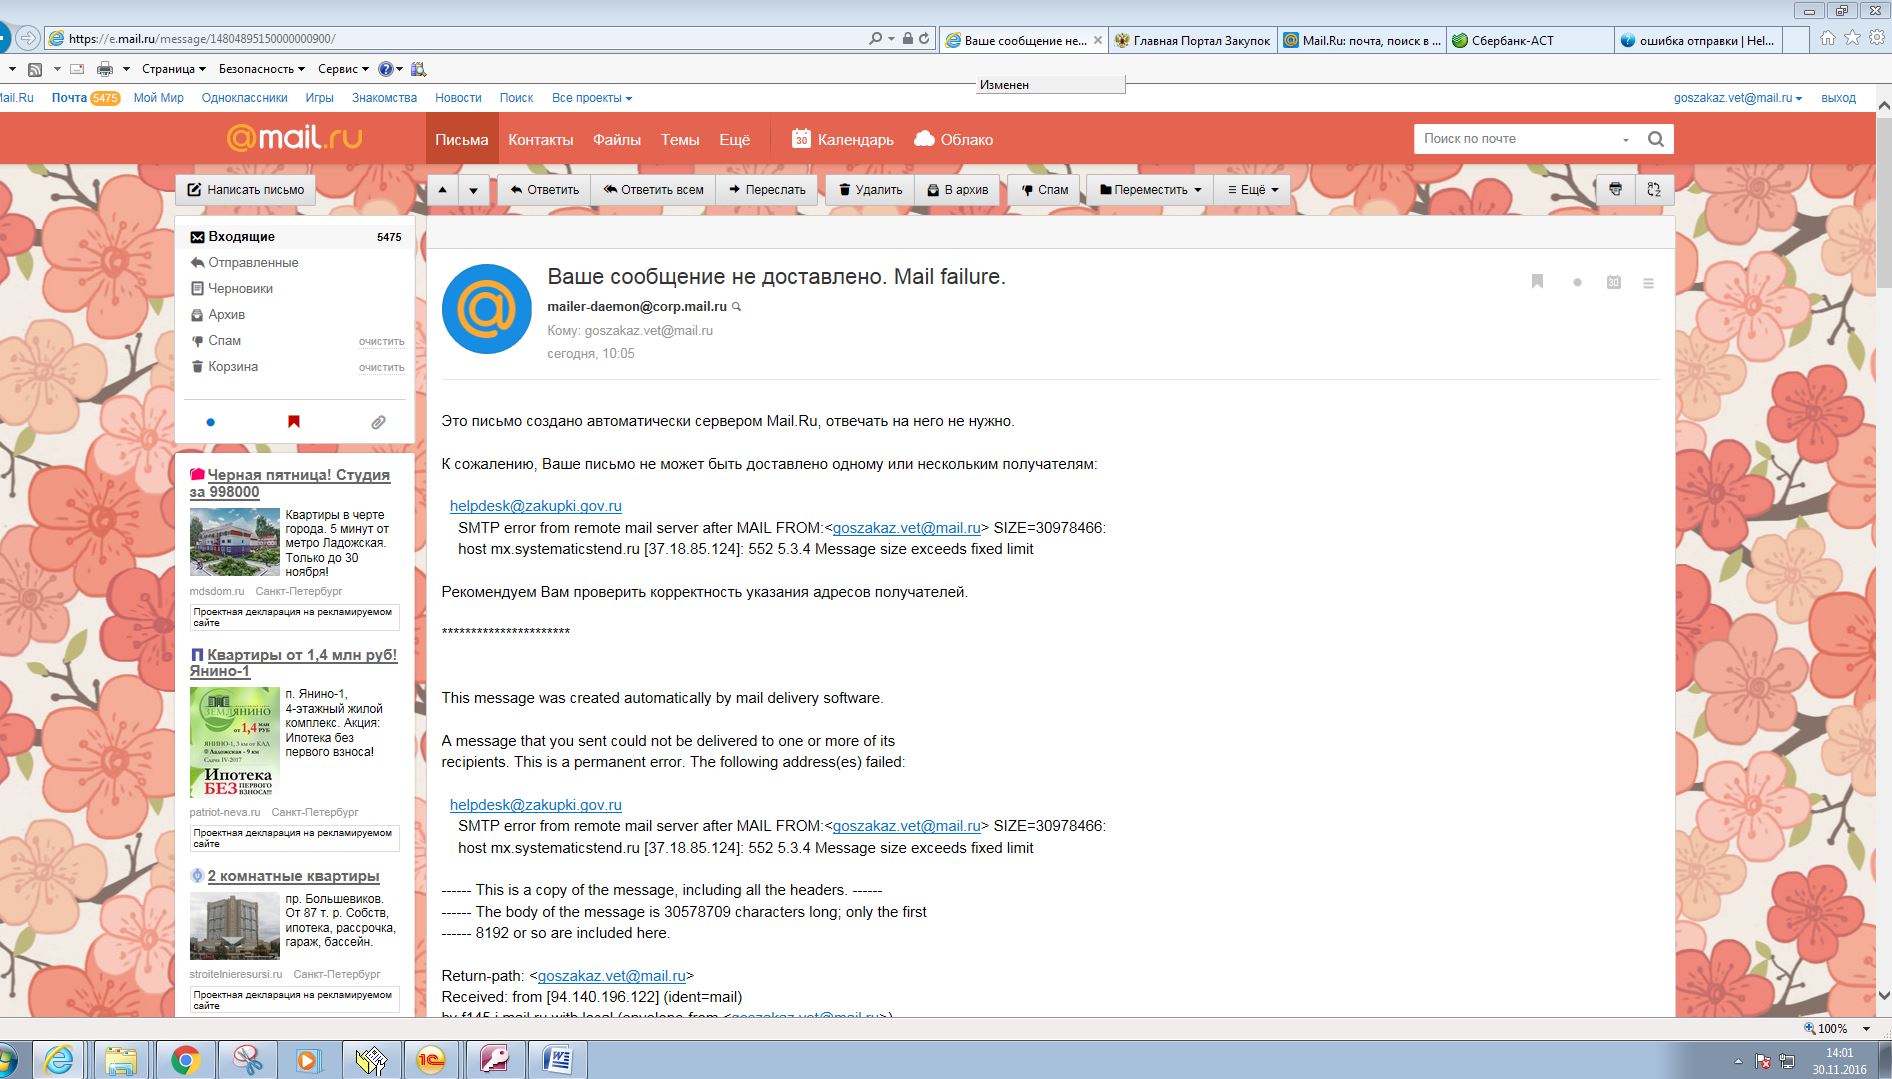The width and height of the screenshot is (1892, 1079).
Task: Open the account menu goszakaz.vet@mail.ru
Action: (1738, 98)
